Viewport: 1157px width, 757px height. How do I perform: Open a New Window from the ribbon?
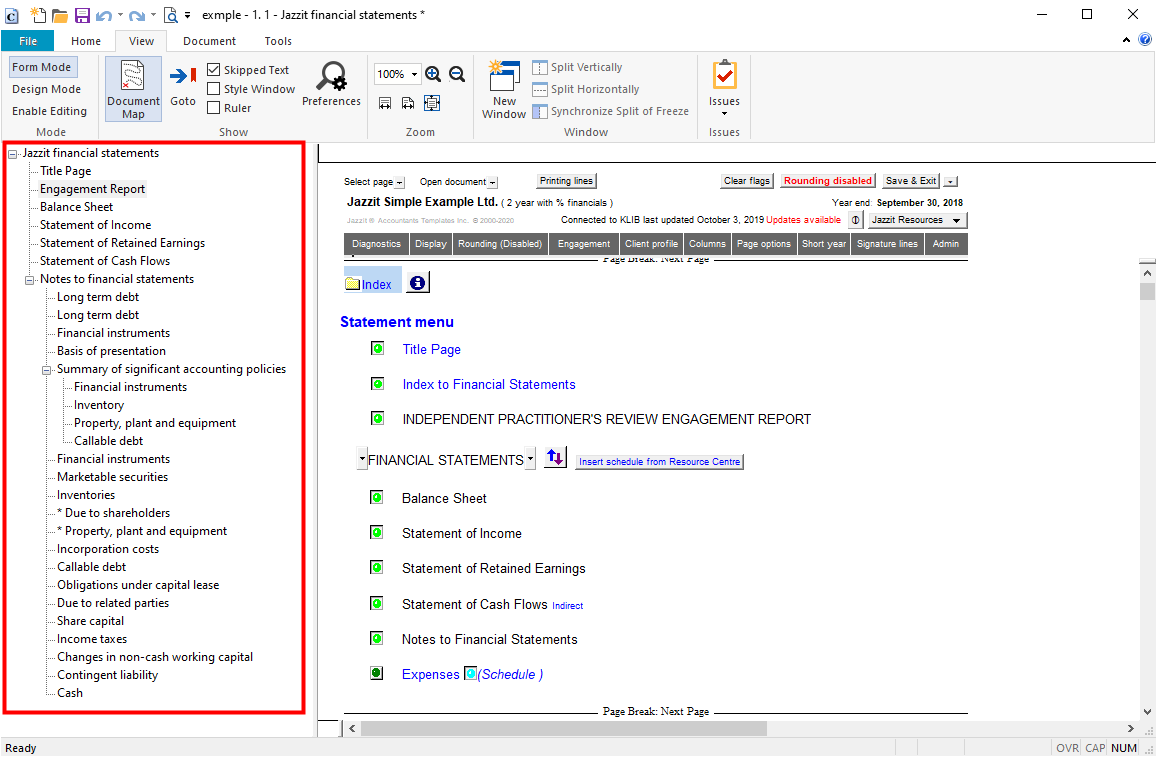(504, 89)
